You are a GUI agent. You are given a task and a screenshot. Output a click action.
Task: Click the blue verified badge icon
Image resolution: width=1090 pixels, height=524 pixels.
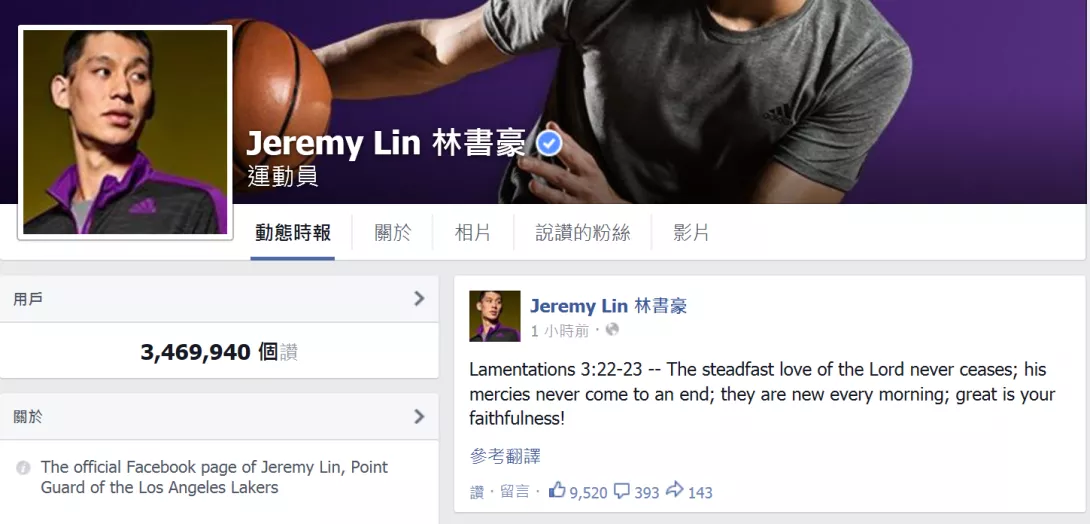pos(550,144)
